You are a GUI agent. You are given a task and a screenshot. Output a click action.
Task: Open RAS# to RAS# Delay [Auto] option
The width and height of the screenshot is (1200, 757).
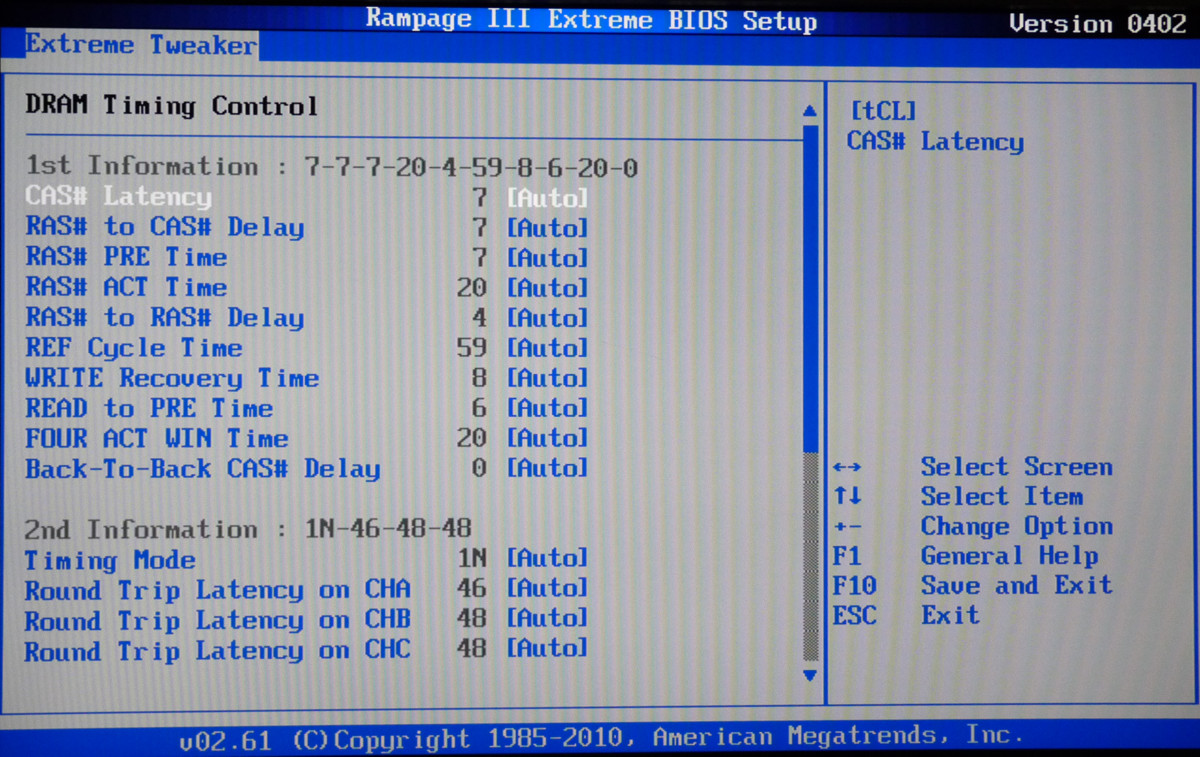click(x=548, y=318)
